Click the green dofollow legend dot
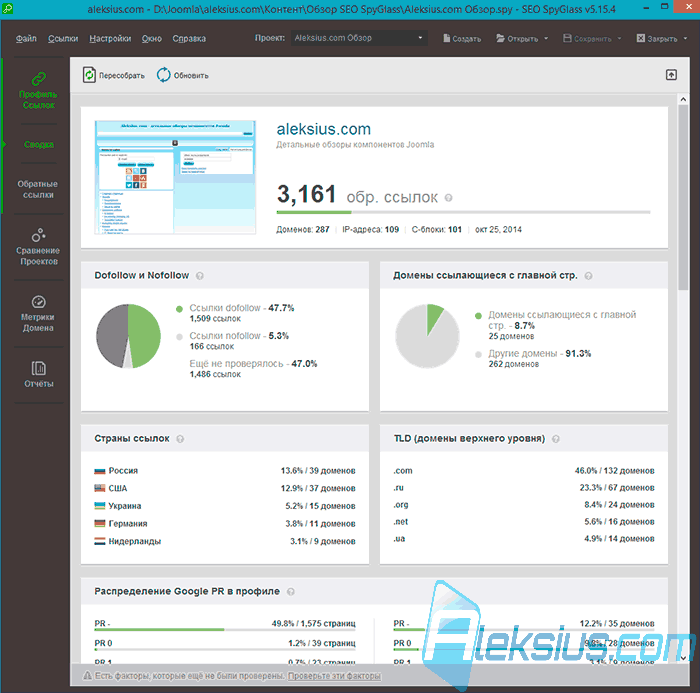 pyautogui.click(x=179, y=309)
